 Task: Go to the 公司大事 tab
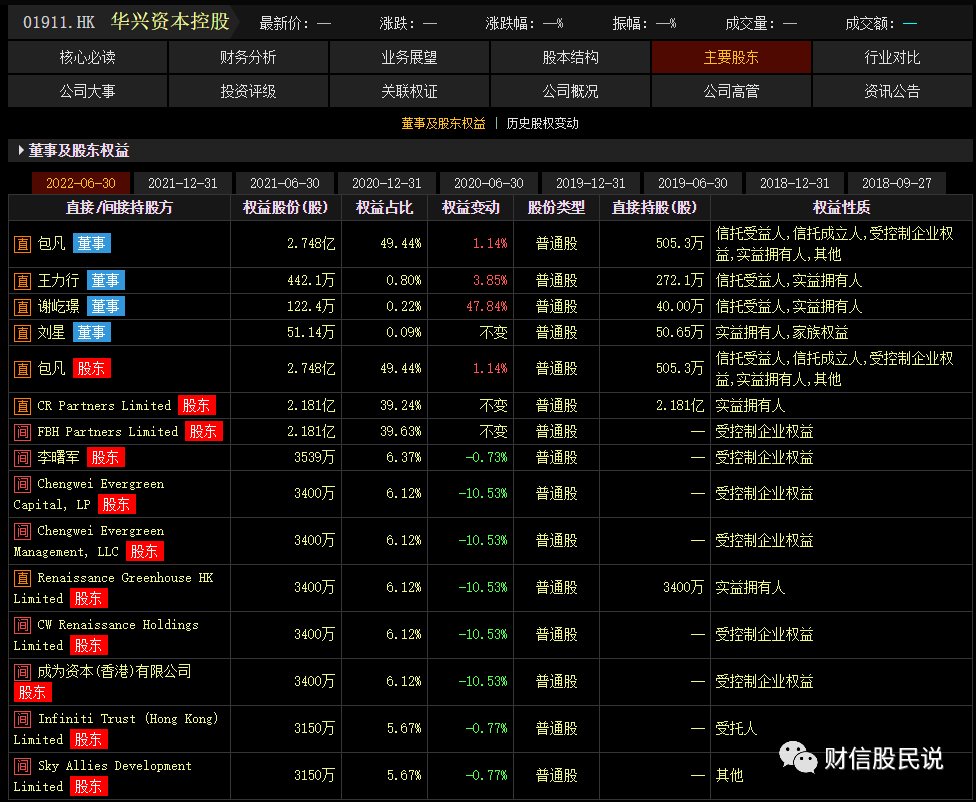point(87,92)
